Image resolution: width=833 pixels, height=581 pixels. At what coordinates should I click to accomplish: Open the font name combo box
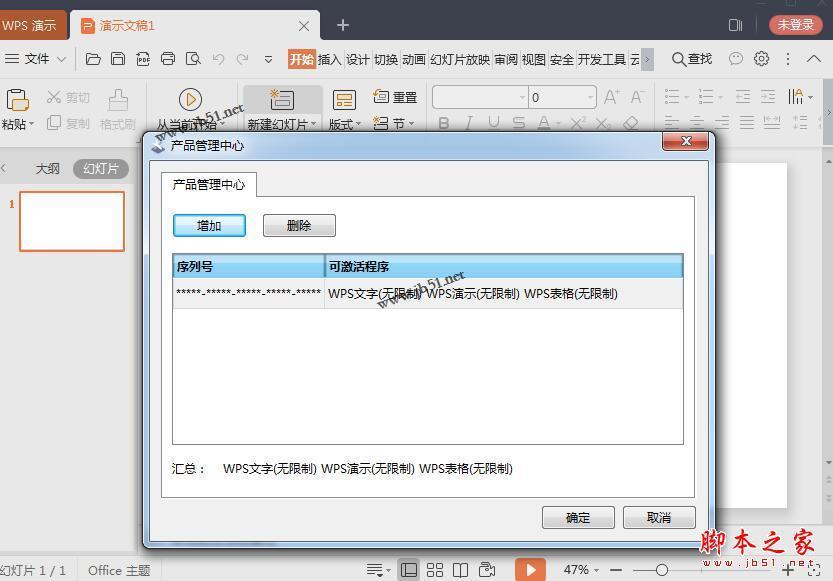pos(480,97)
